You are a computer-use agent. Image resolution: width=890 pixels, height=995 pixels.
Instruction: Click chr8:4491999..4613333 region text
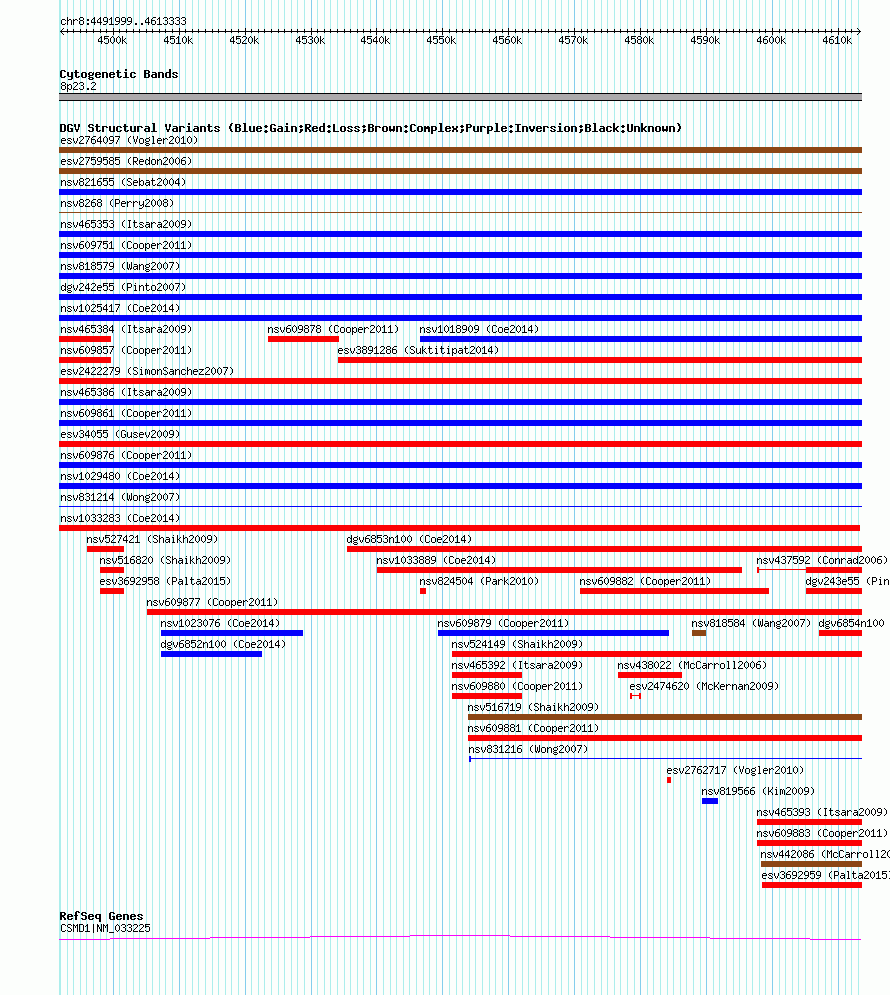coord(123,21)
